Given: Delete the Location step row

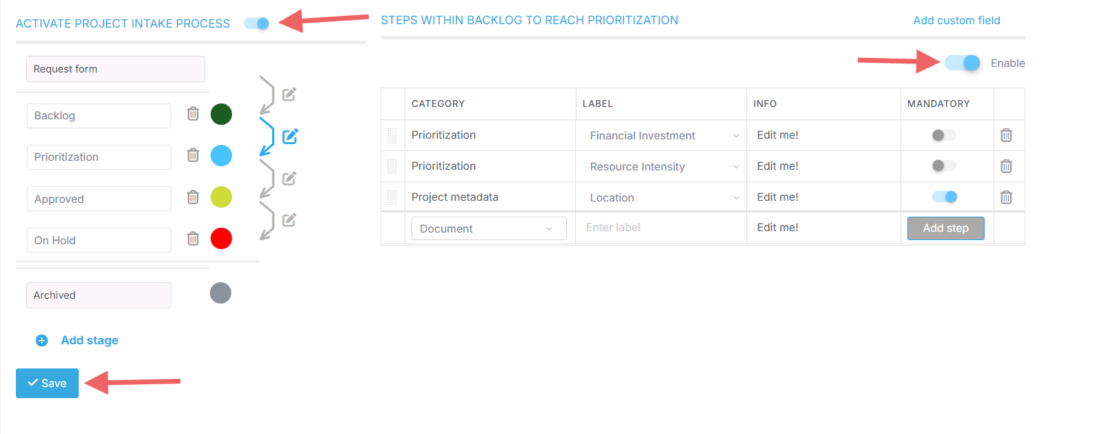Looking at the screenshot, I should coord(1007,197).
